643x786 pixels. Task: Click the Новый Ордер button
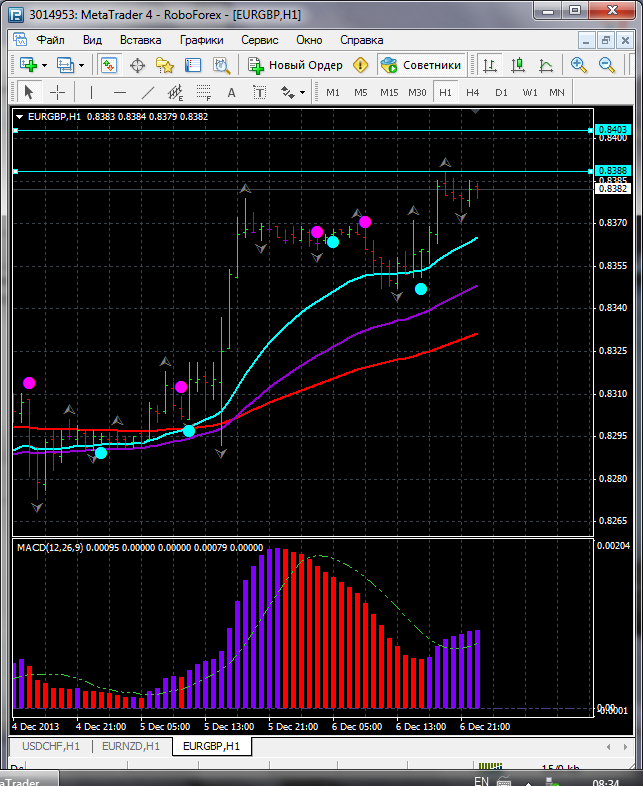(296, 65)
